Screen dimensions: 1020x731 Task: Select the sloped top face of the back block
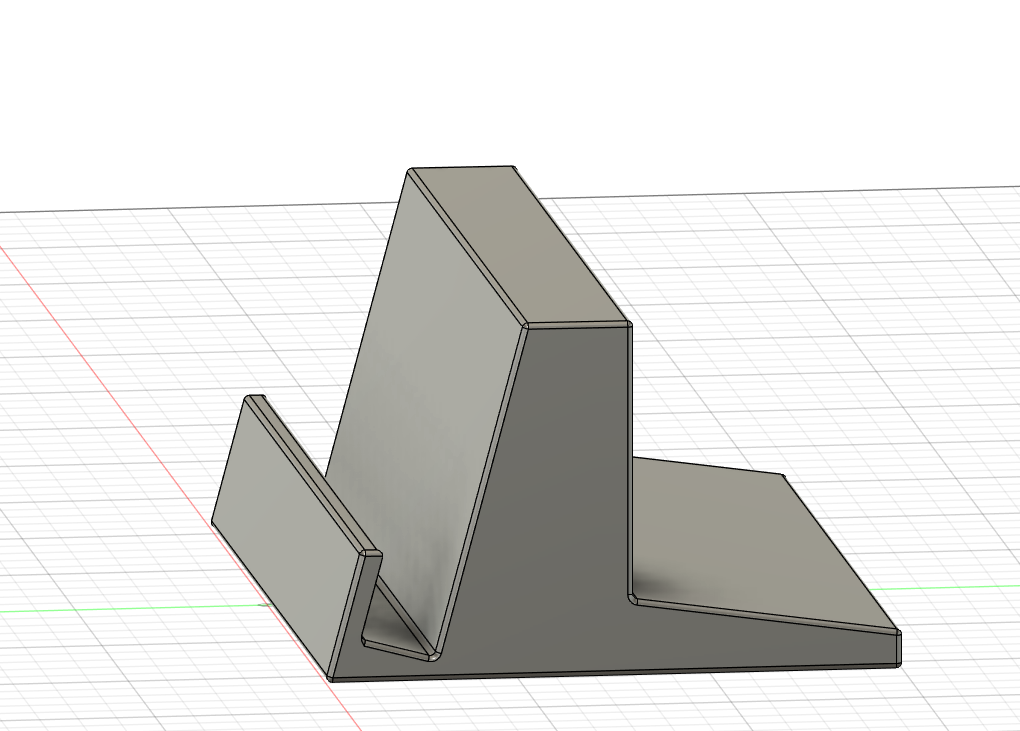[520, 244]
